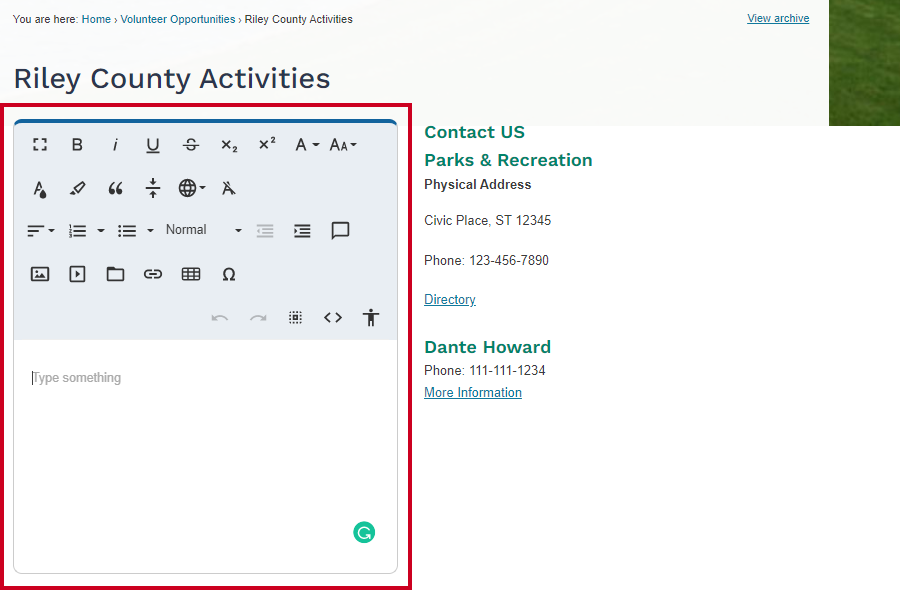The height and width of the screenshot is (597, 900).
Task: Insert a table
Action: (x=191, y=274)
